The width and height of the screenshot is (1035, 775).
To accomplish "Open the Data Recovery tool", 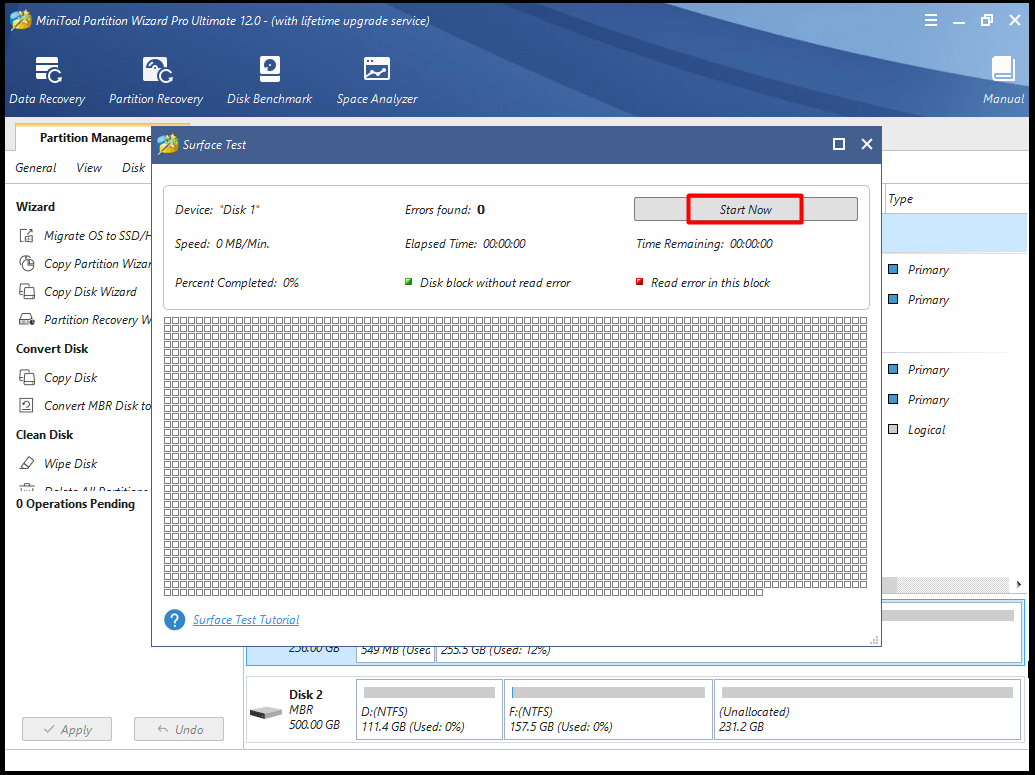I will pos(48,81).
